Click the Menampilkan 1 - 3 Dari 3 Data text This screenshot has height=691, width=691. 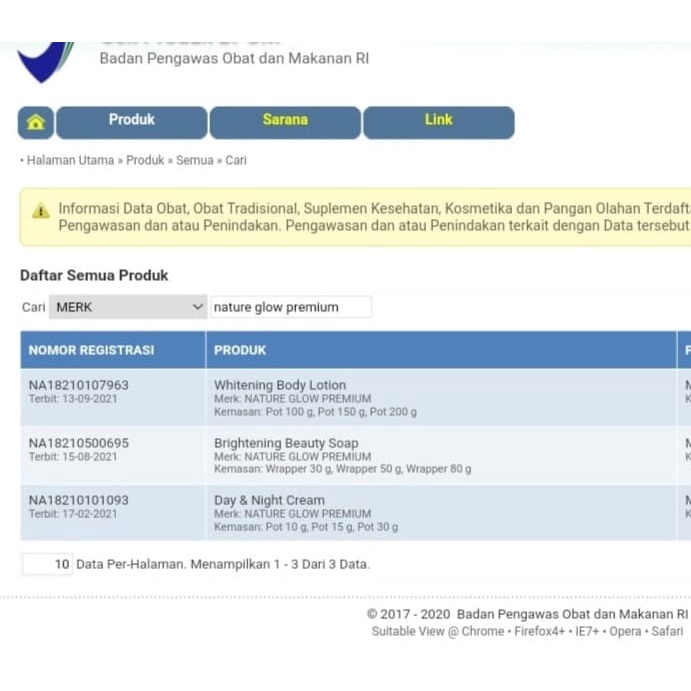point(280,564)
